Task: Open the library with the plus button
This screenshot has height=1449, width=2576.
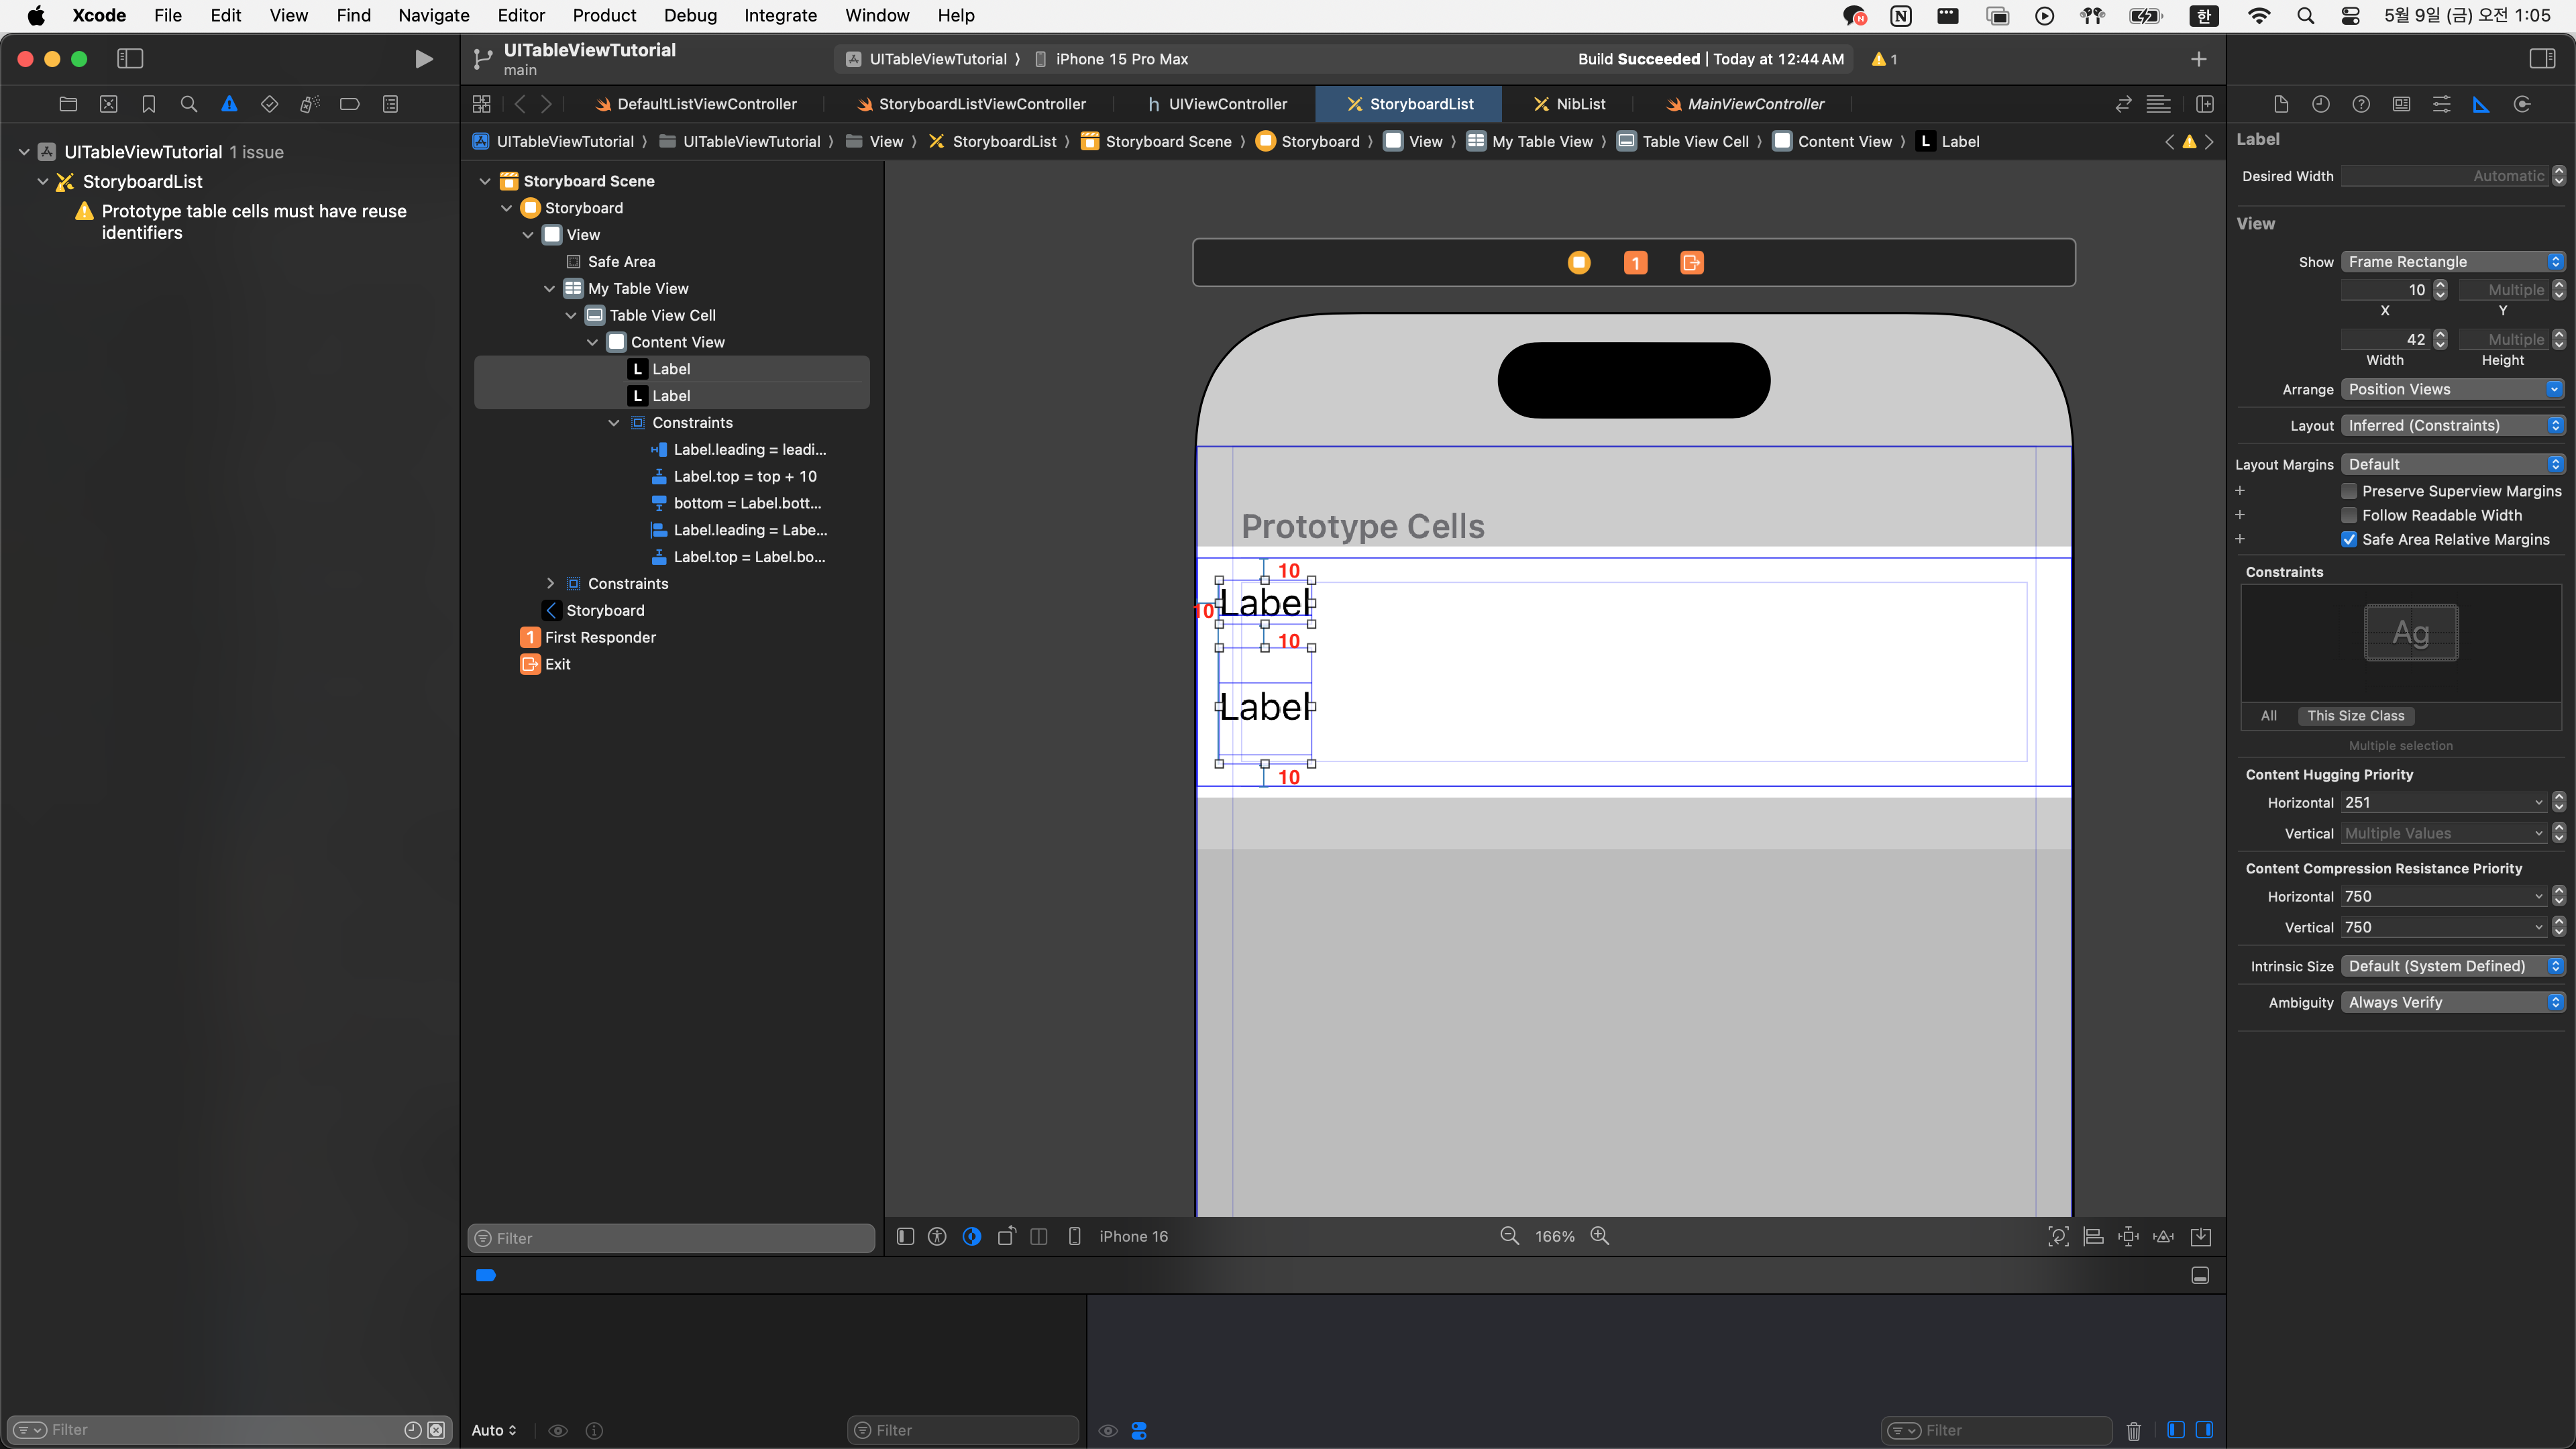Action: (2198, 59)
